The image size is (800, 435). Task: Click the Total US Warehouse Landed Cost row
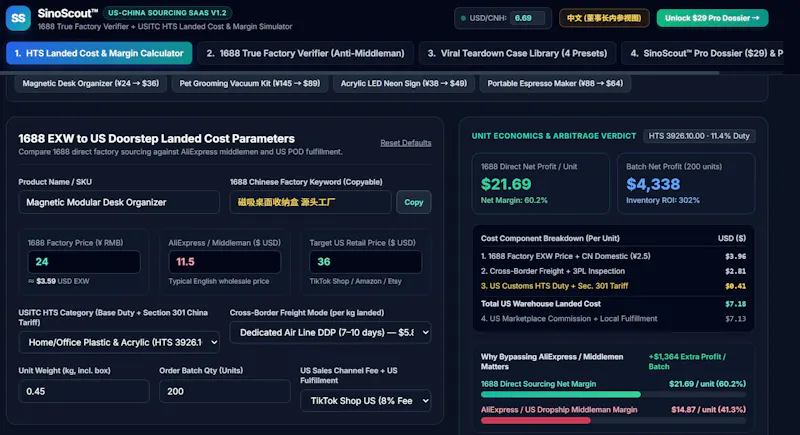pyautogui.click(x=613, y=304)
